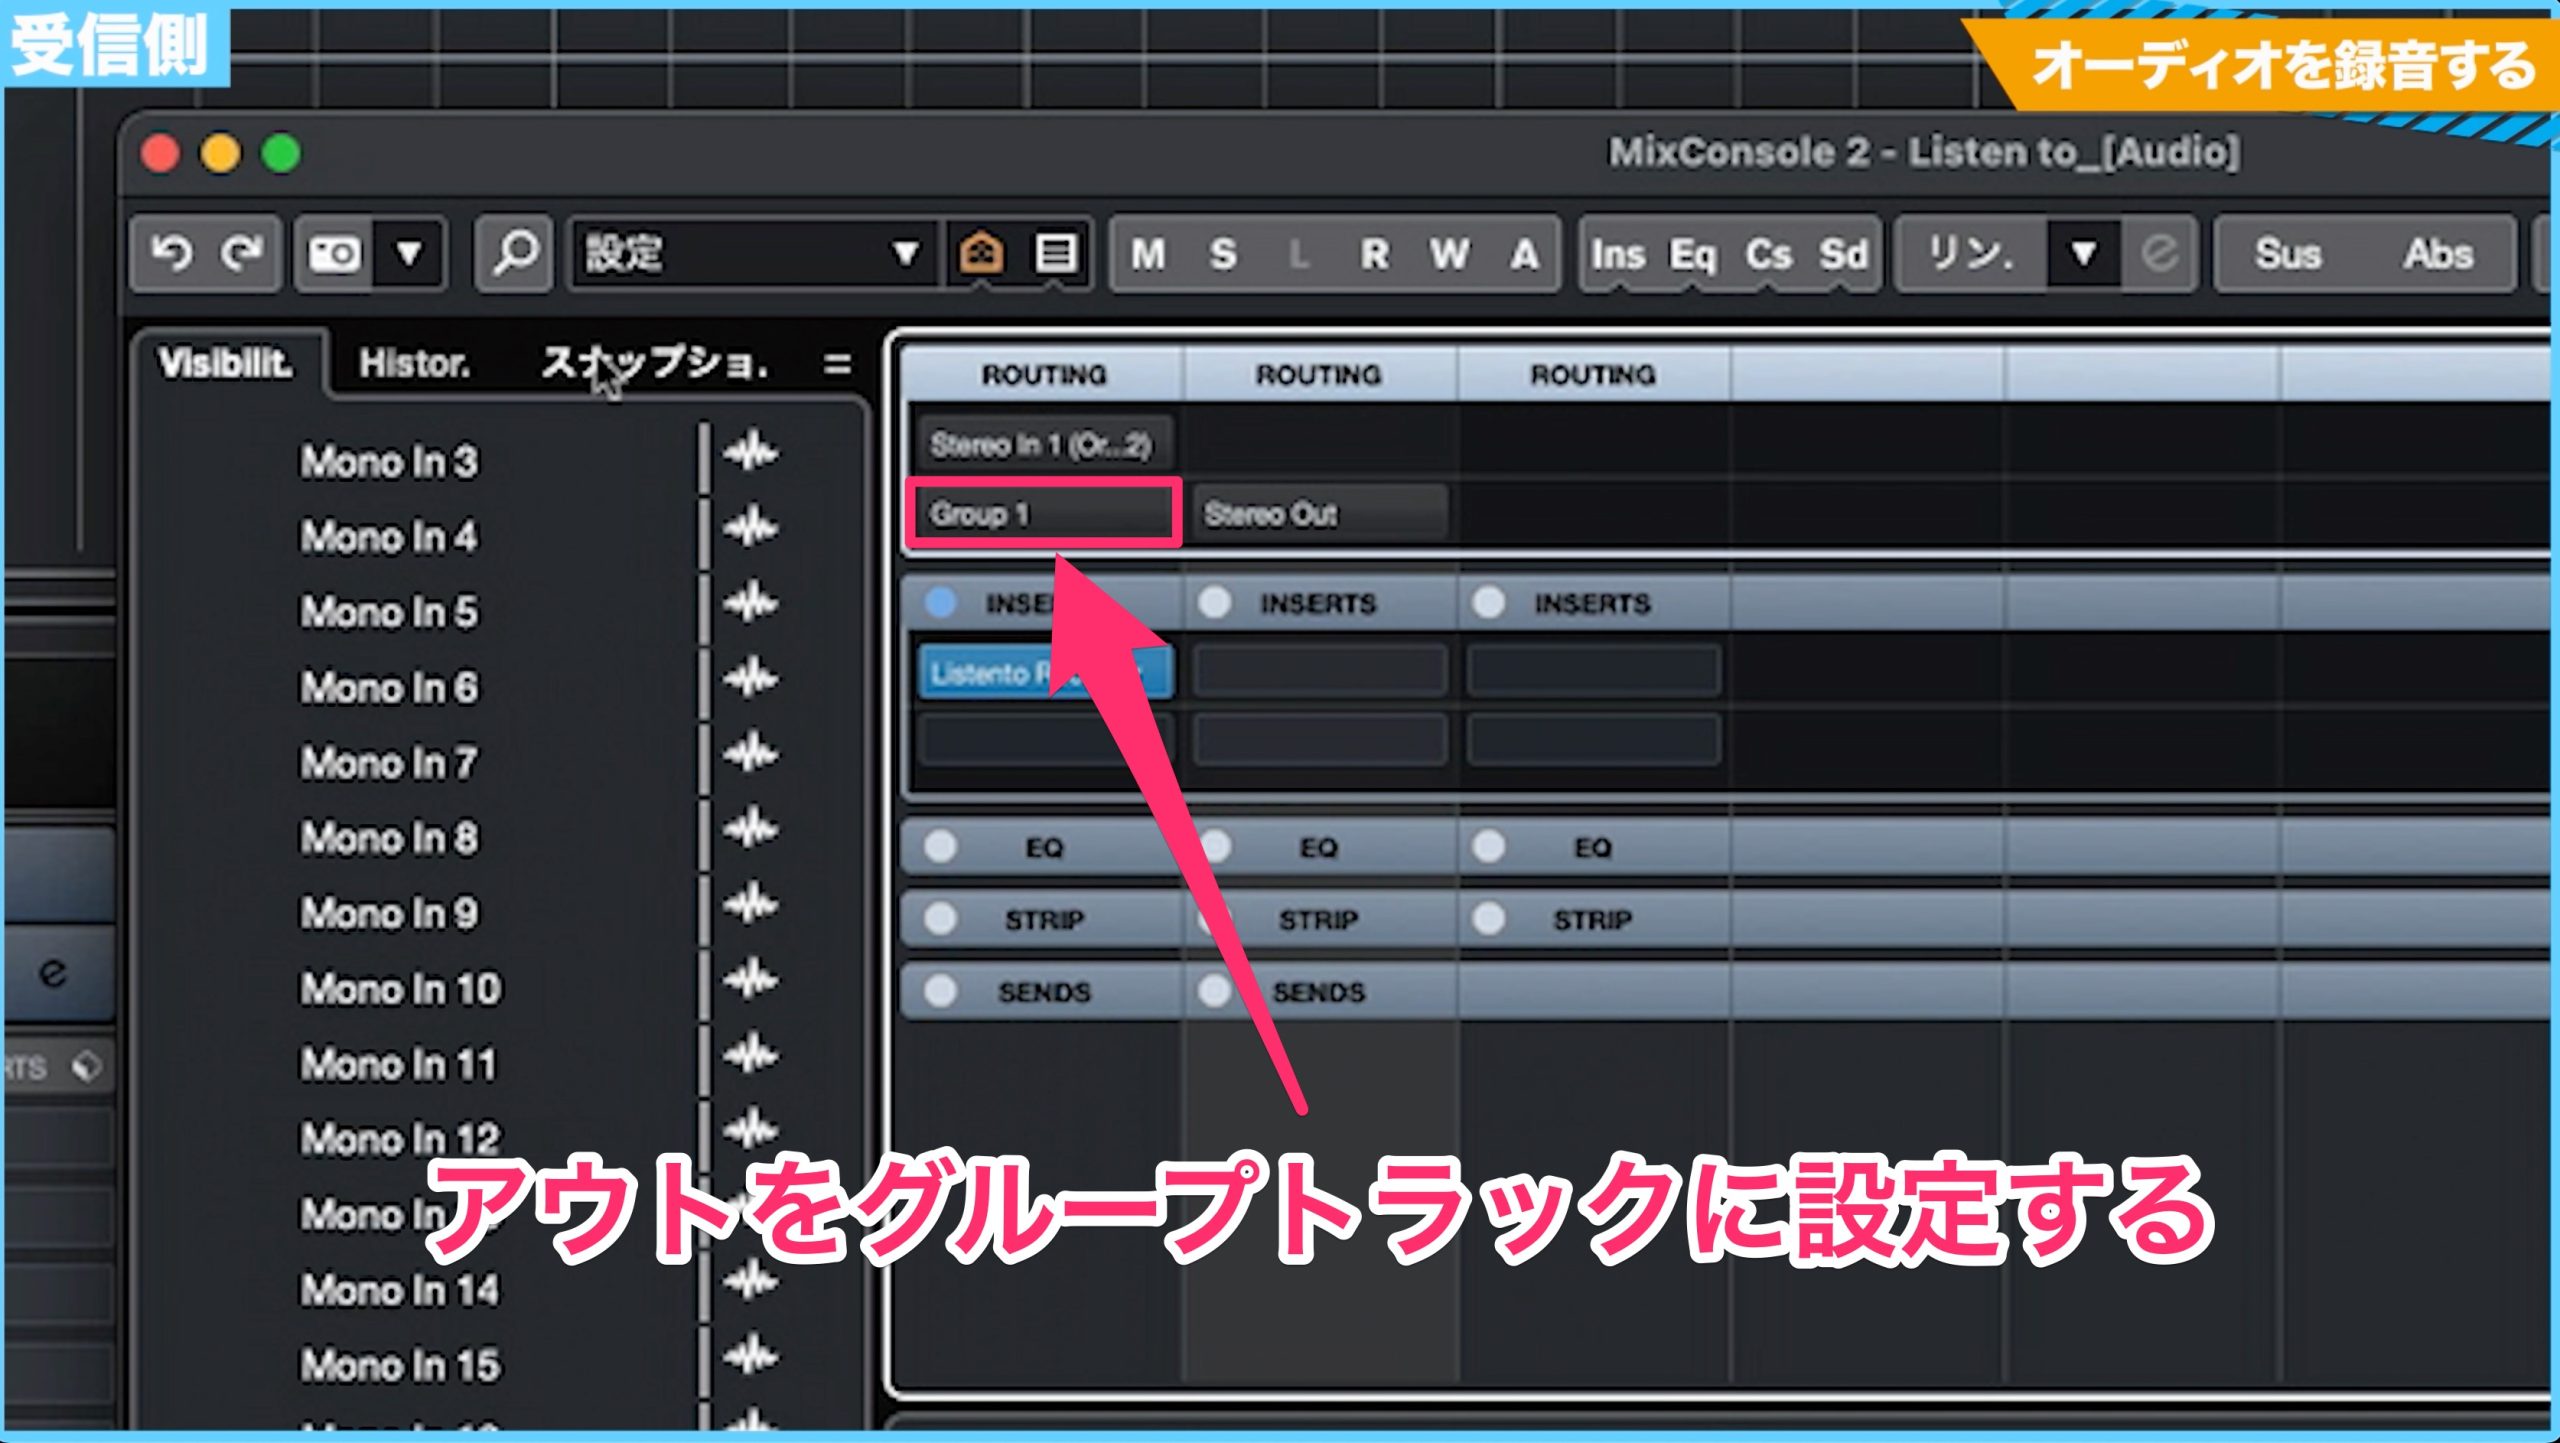Select Mono In 7 in visibility list

pyautogui.click(x=388, y=763)
